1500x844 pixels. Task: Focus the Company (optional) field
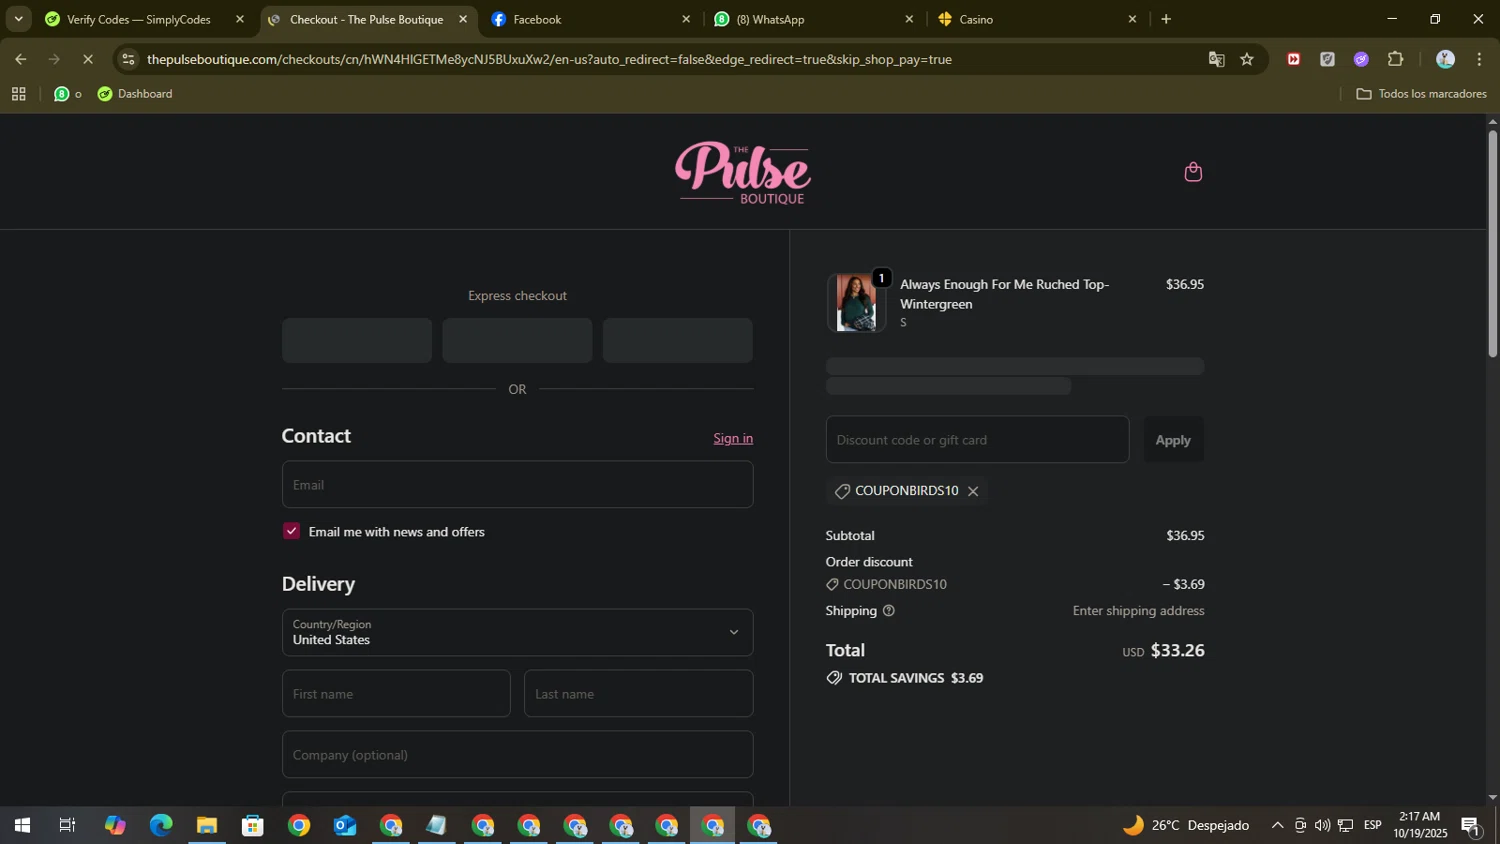pos(517,754)
